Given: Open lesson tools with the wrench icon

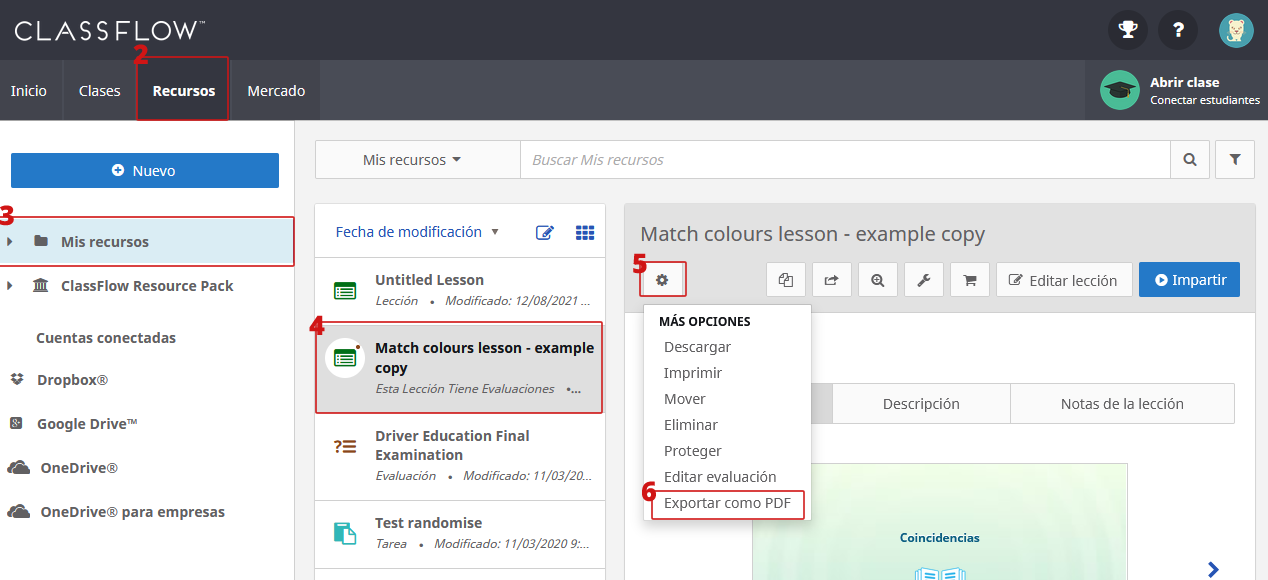Looking at the screenshot, I should 923,280.
